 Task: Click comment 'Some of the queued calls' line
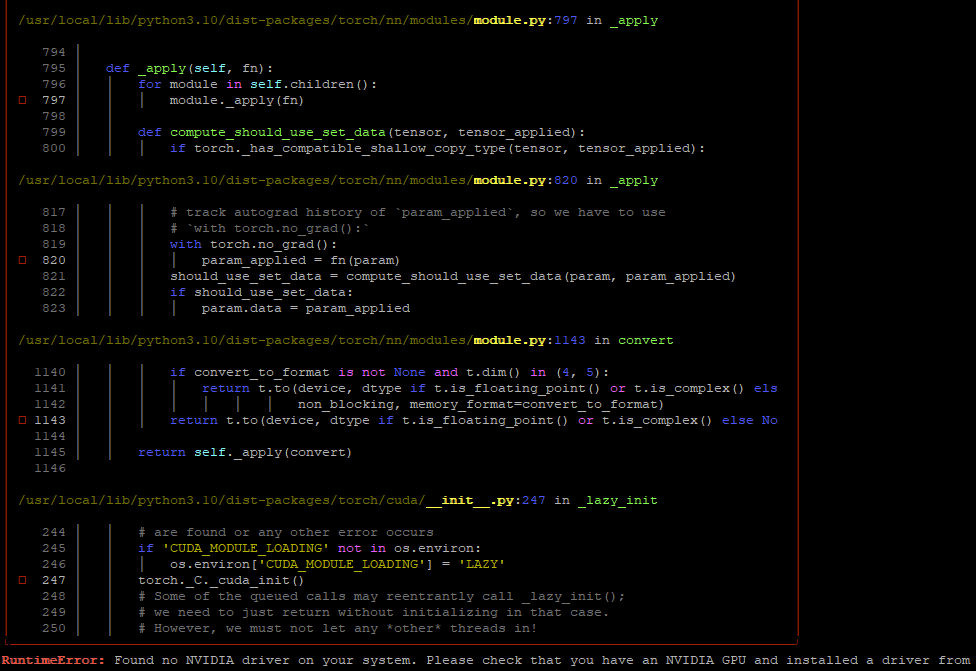click(381, 596)
